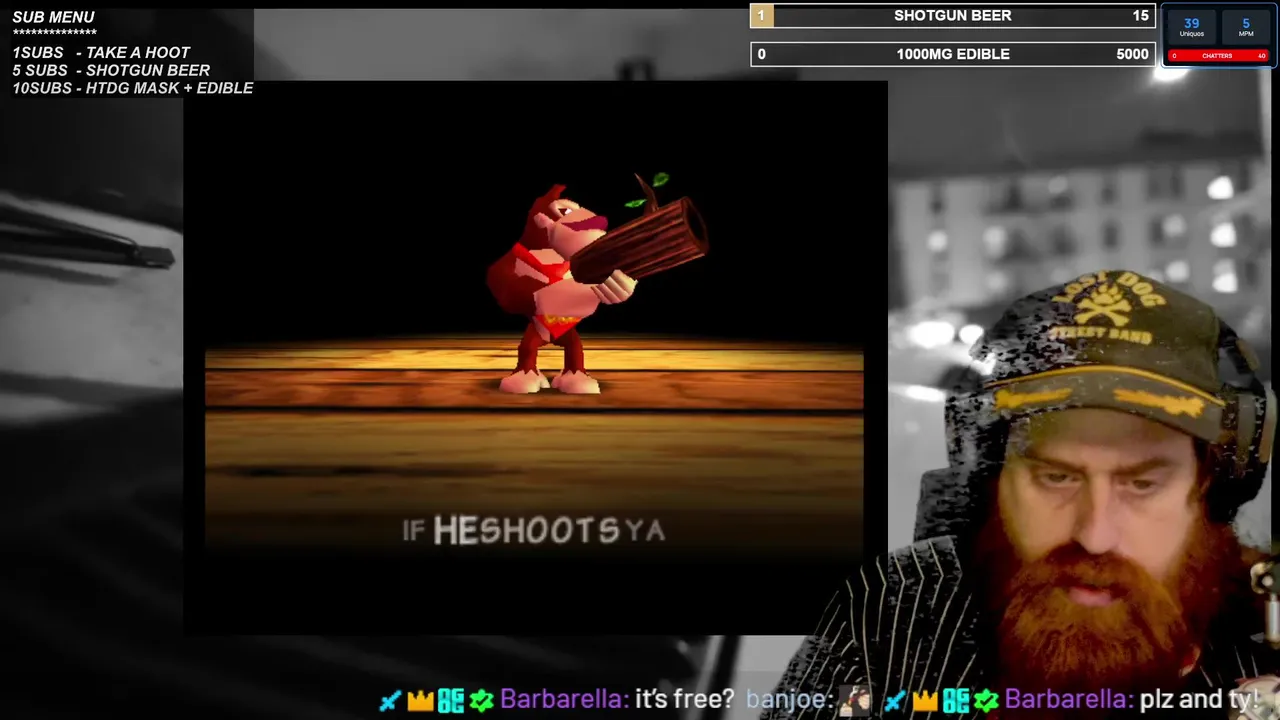The image size is (1280, 720).
Task: Click the "0" count on 1000MG EDIBLE goal
Action: pos(761,54)
